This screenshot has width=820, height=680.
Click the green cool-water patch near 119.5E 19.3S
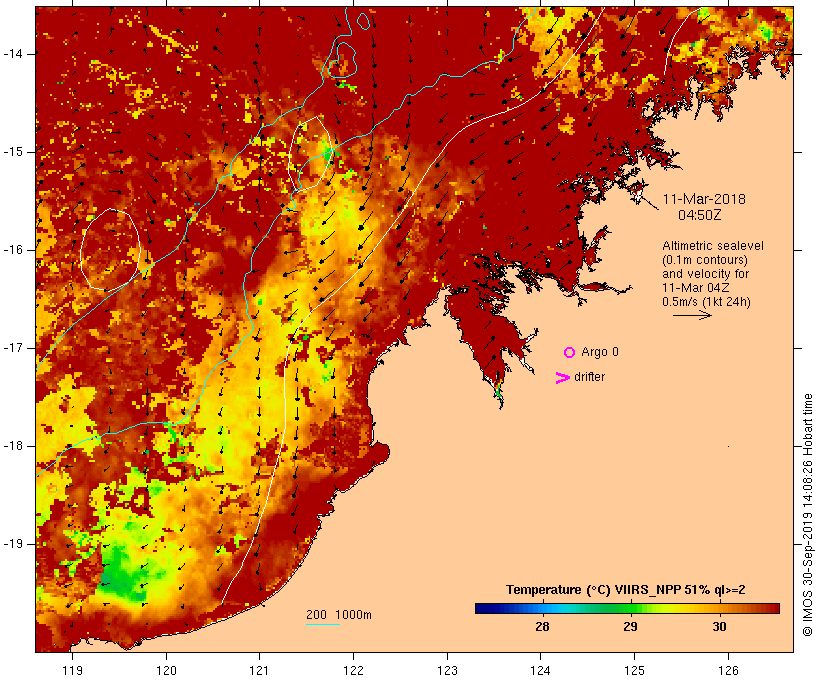(121, 573)
